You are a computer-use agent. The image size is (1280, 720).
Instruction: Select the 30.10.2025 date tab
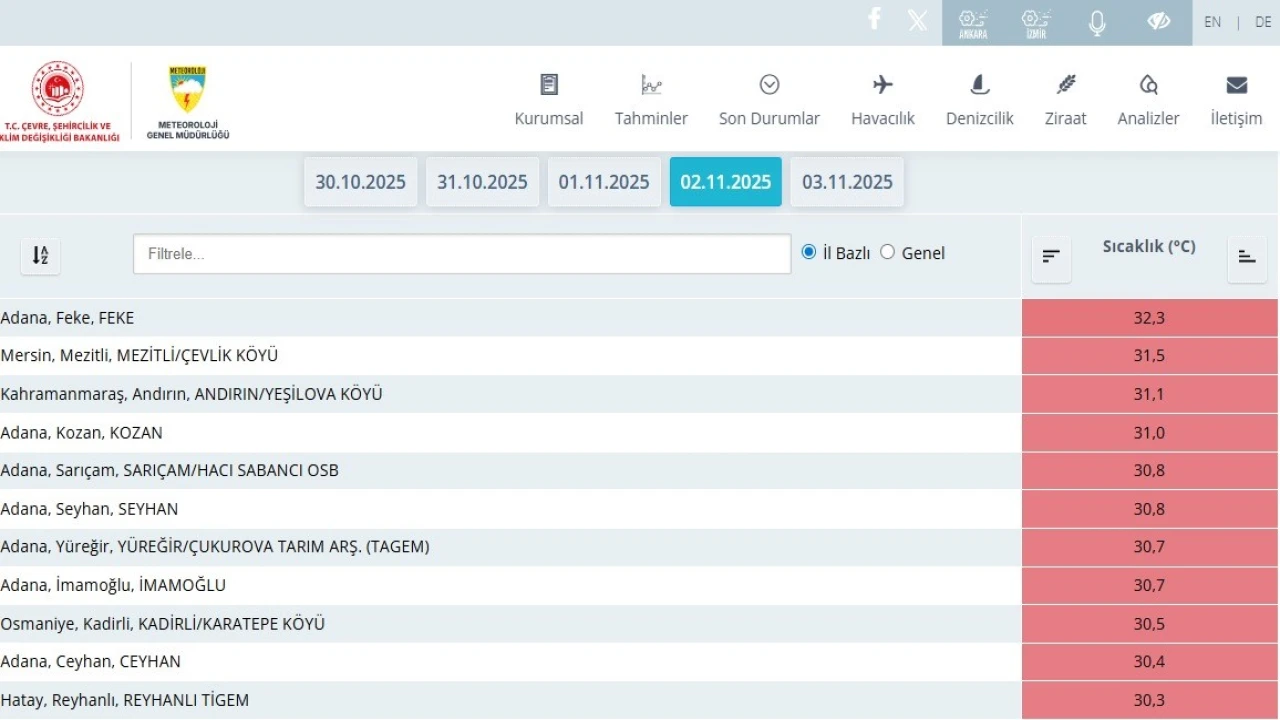point(361,182)
